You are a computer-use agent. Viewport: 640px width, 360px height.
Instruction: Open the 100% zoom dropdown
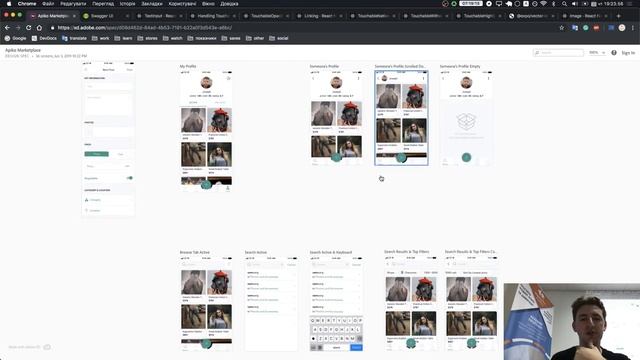597,53
